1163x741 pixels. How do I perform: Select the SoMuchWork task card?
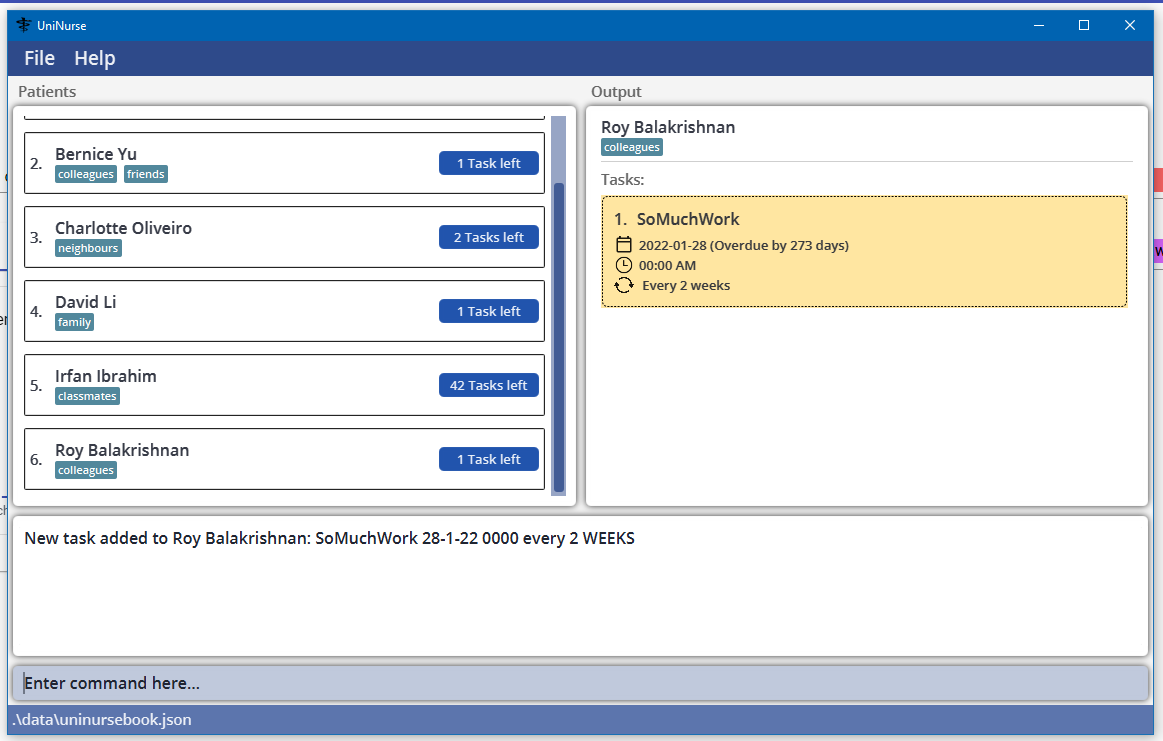pos(864,251)
